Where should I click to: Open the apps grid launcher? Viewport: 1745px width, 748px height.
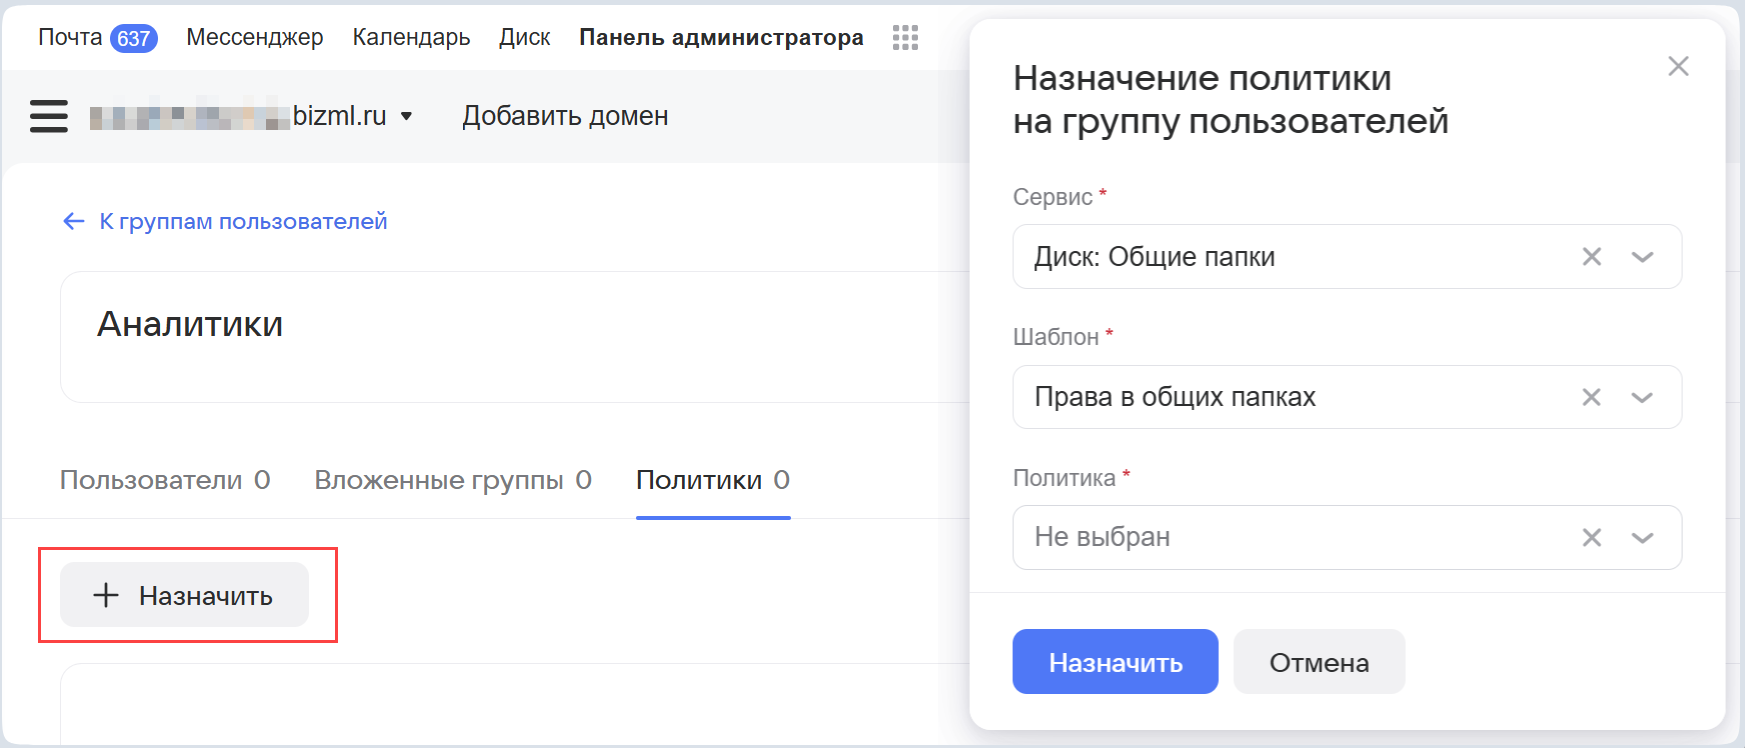click(905, 38)
